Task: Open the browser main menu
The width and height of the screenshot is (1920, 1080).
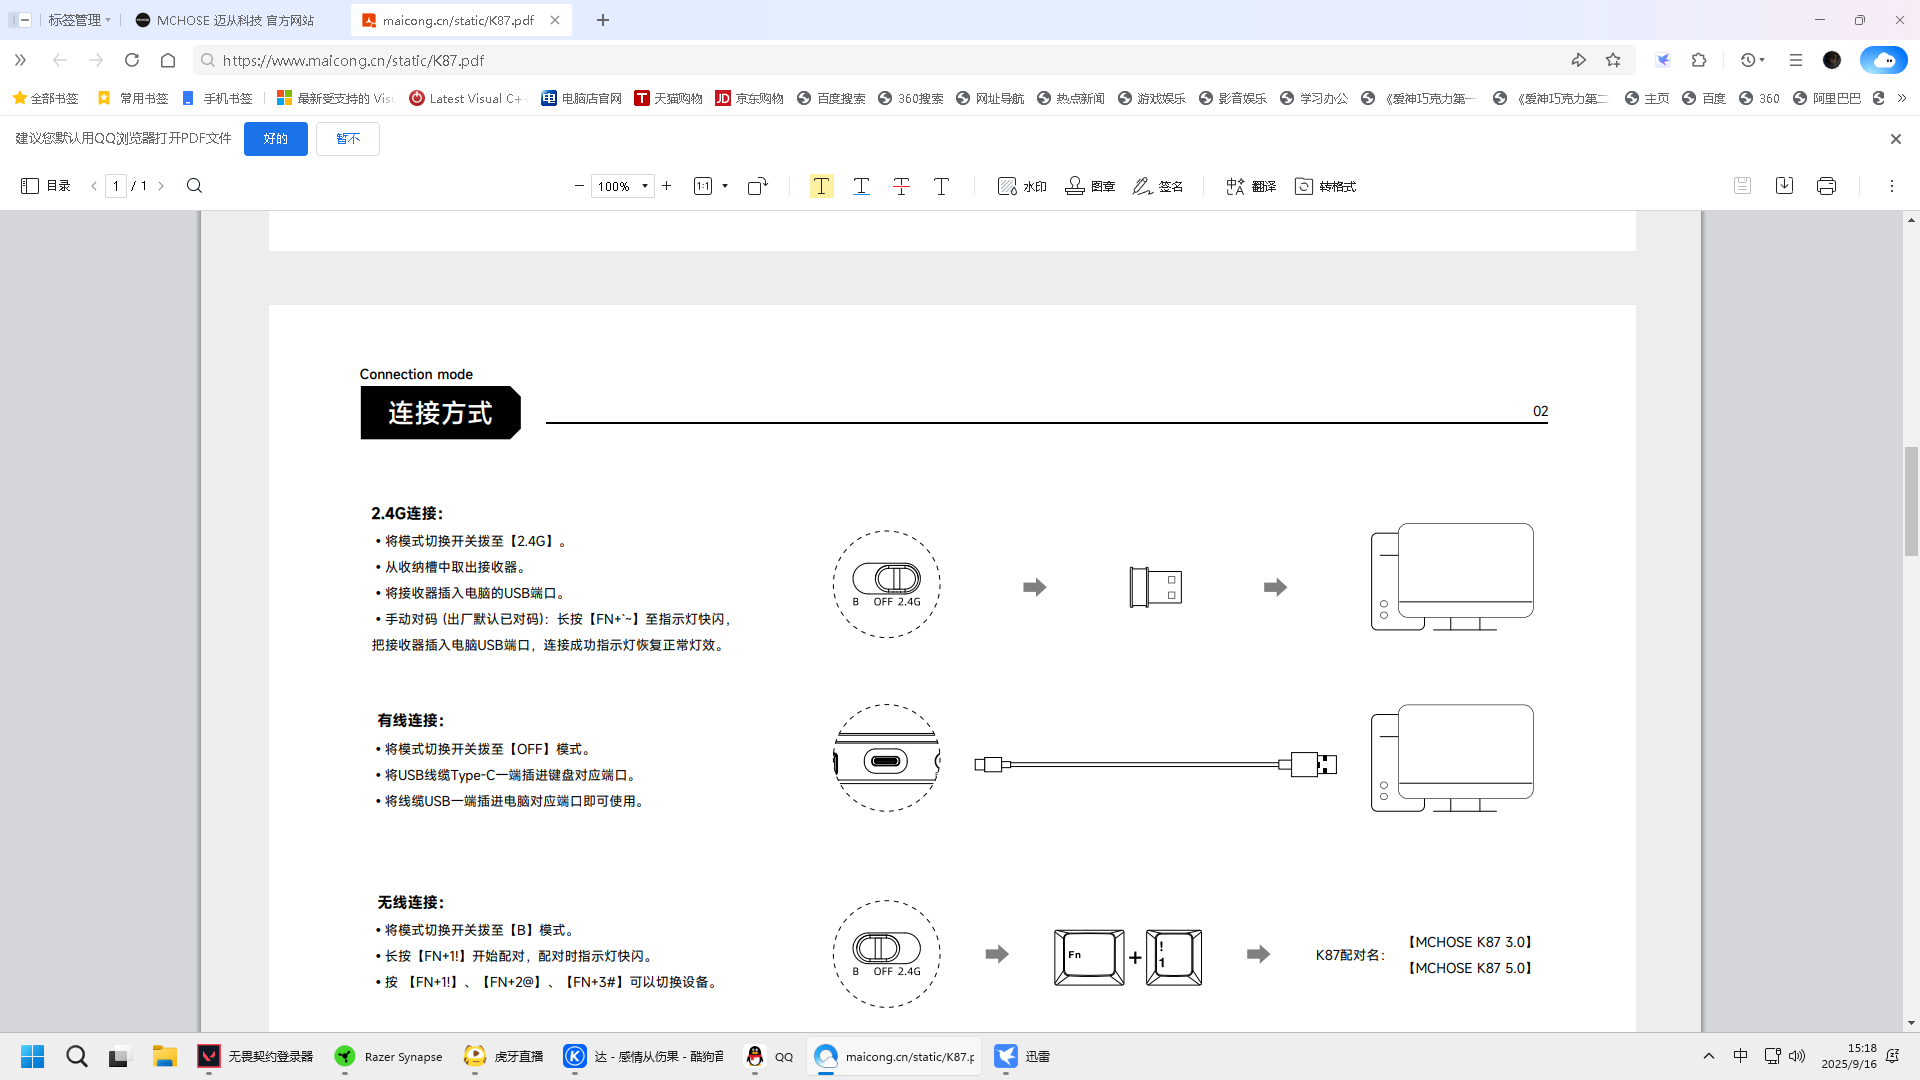Action: click(1796, 60)
